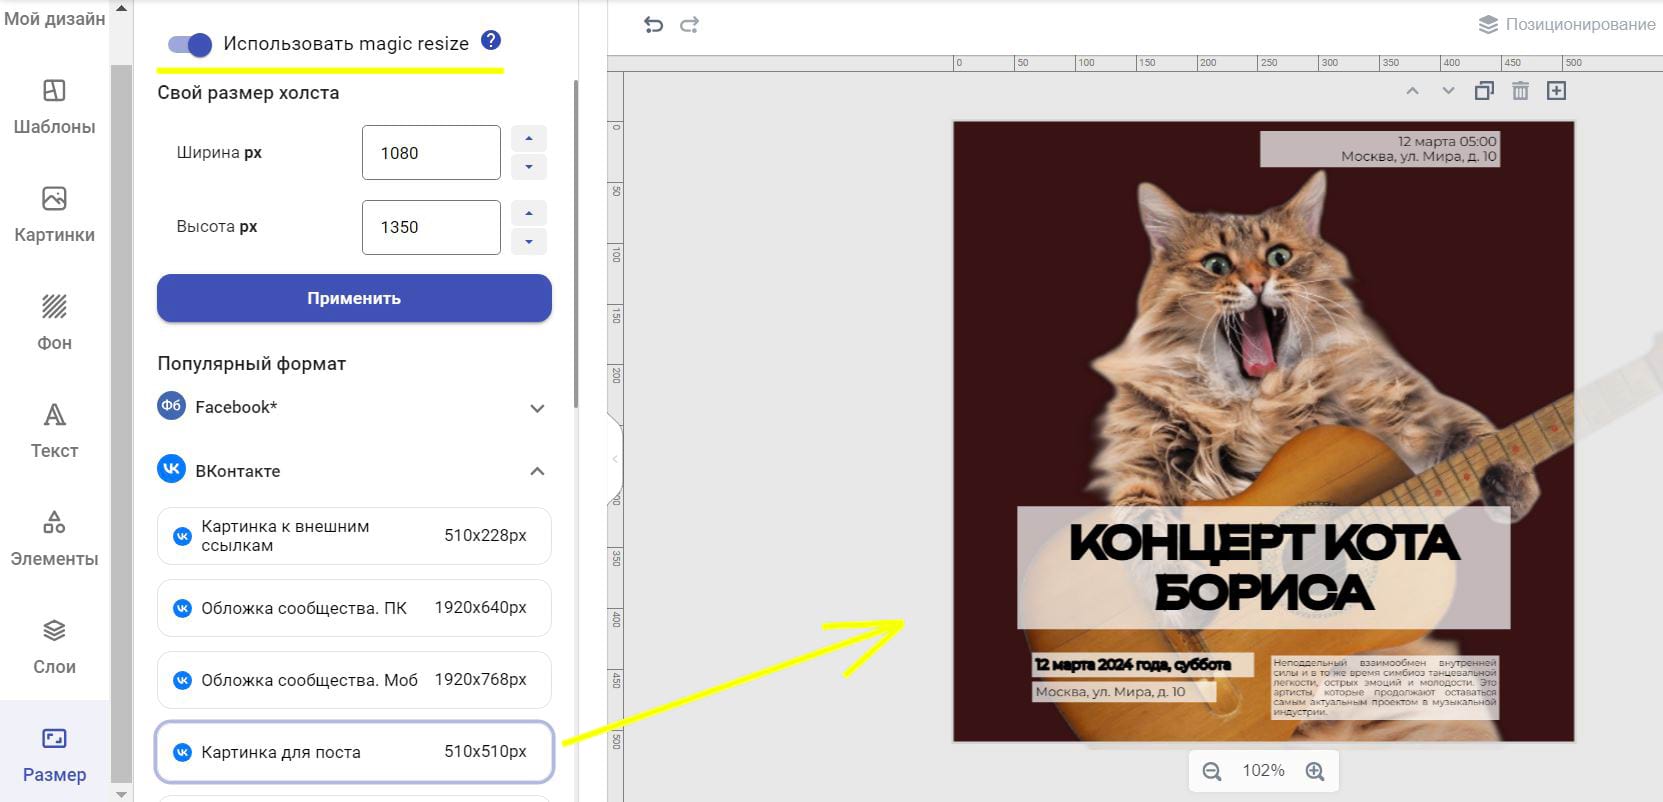Click the size panel vertical scrollbar

coord(575,243)
